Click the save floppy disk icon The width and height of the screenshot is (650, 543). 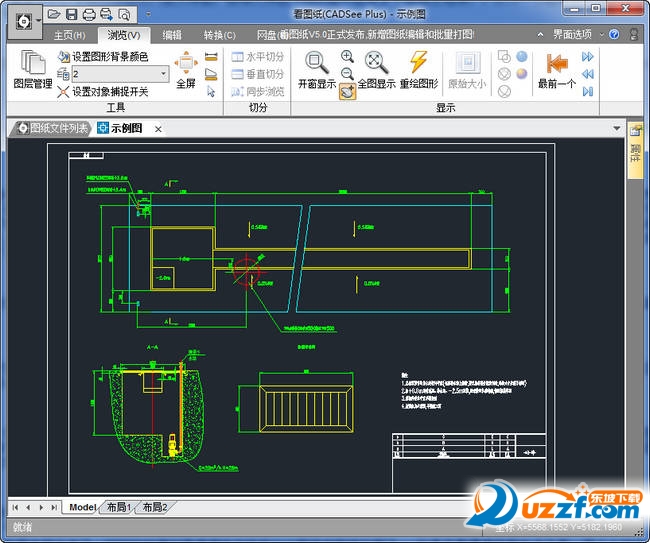[71, 15]
